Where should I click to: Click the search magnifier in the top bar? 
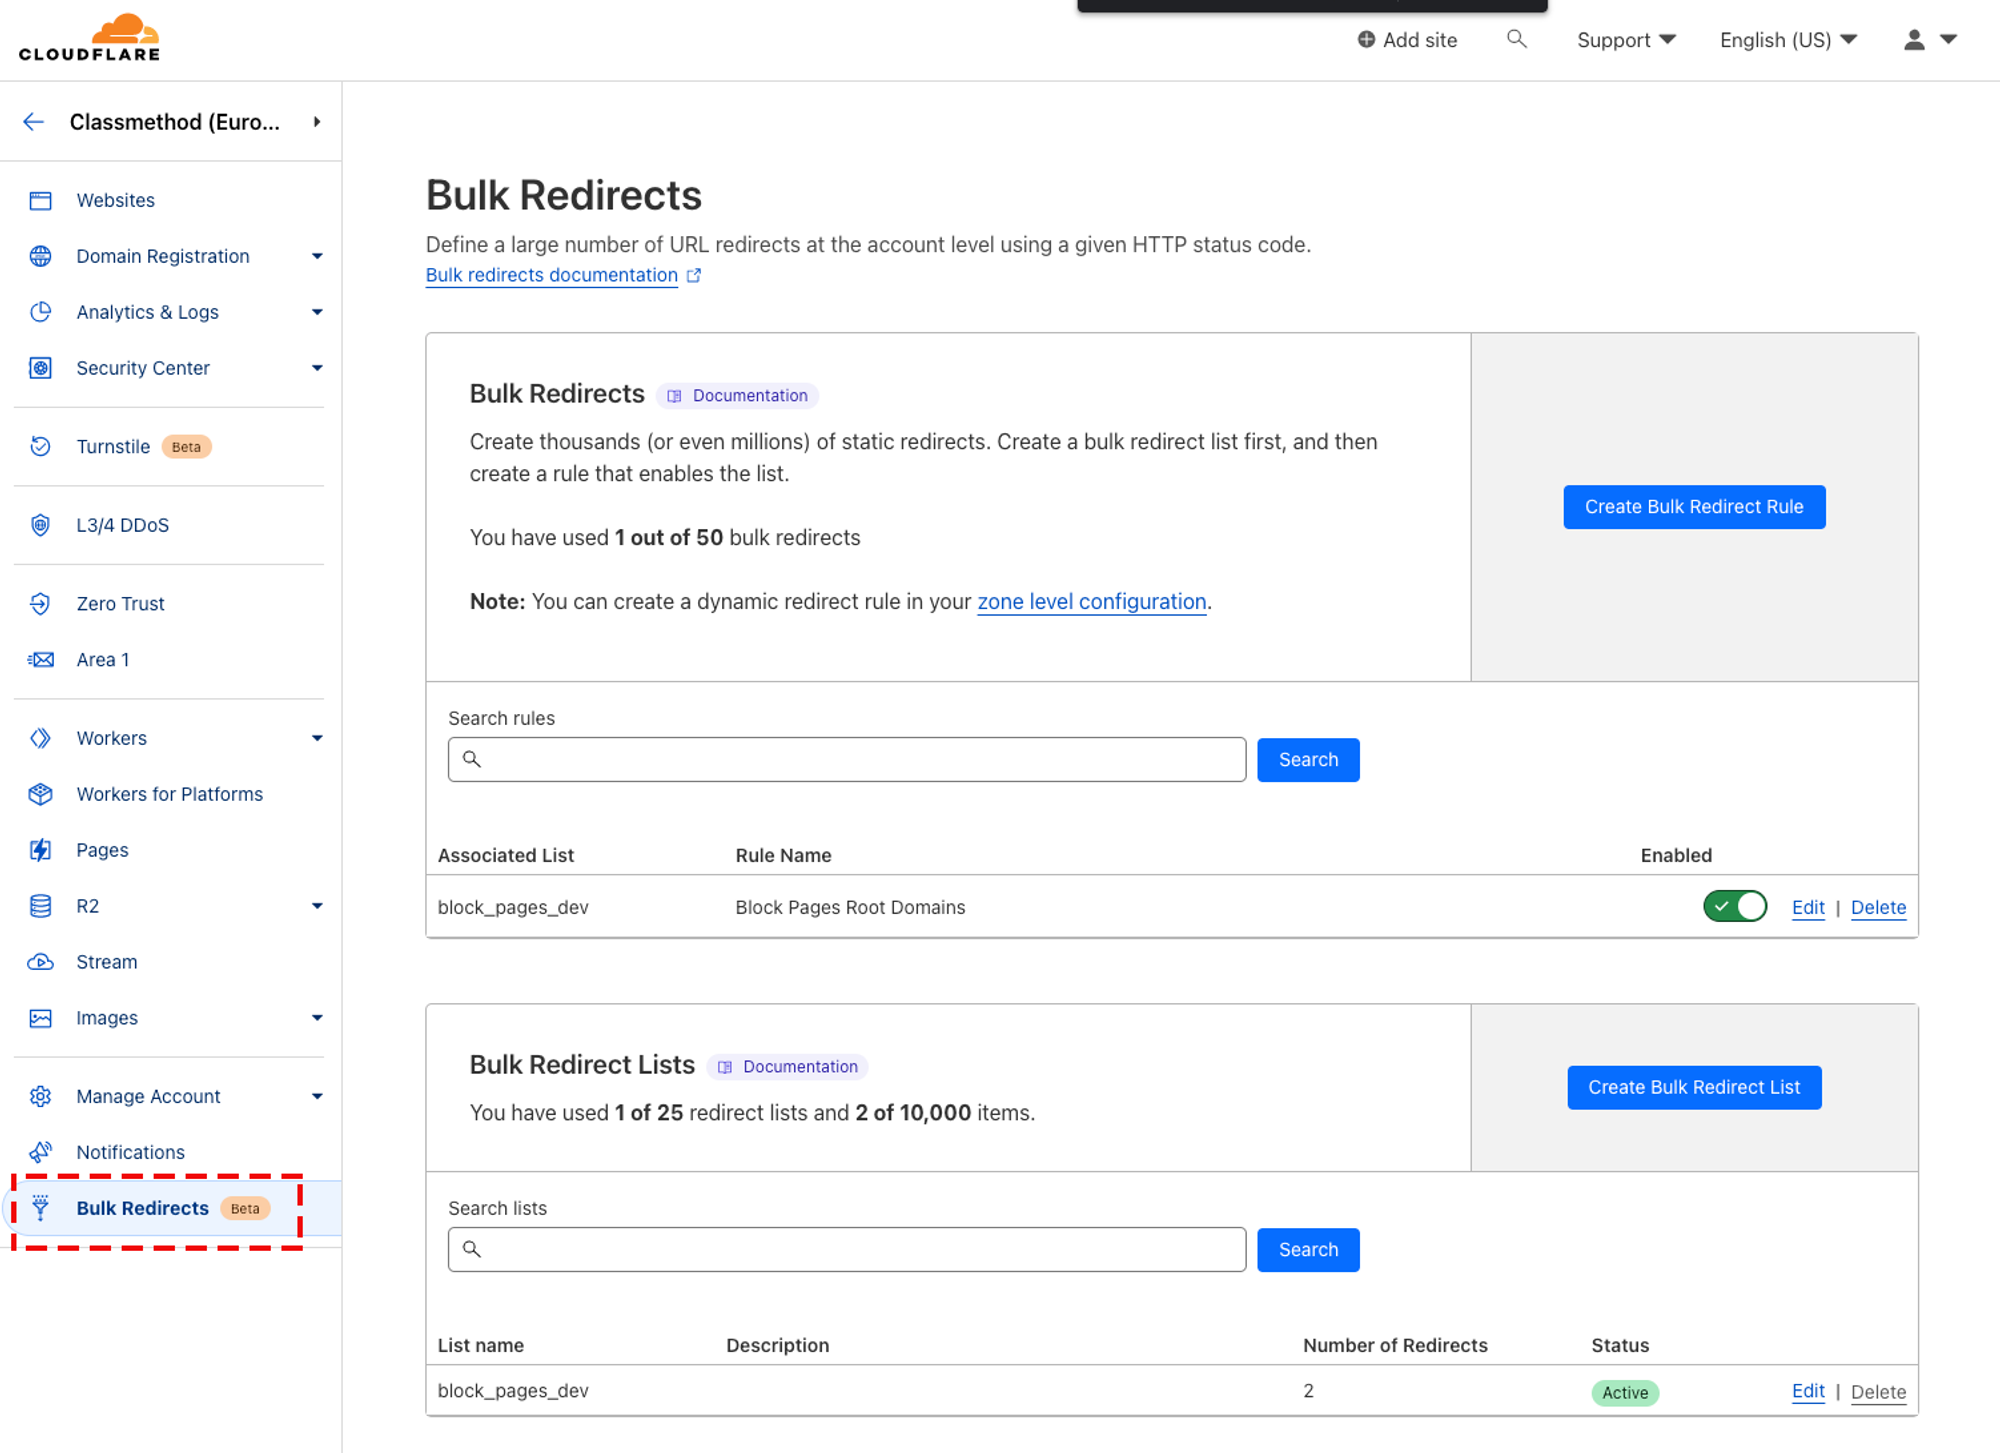click(x=1516, y=39)
